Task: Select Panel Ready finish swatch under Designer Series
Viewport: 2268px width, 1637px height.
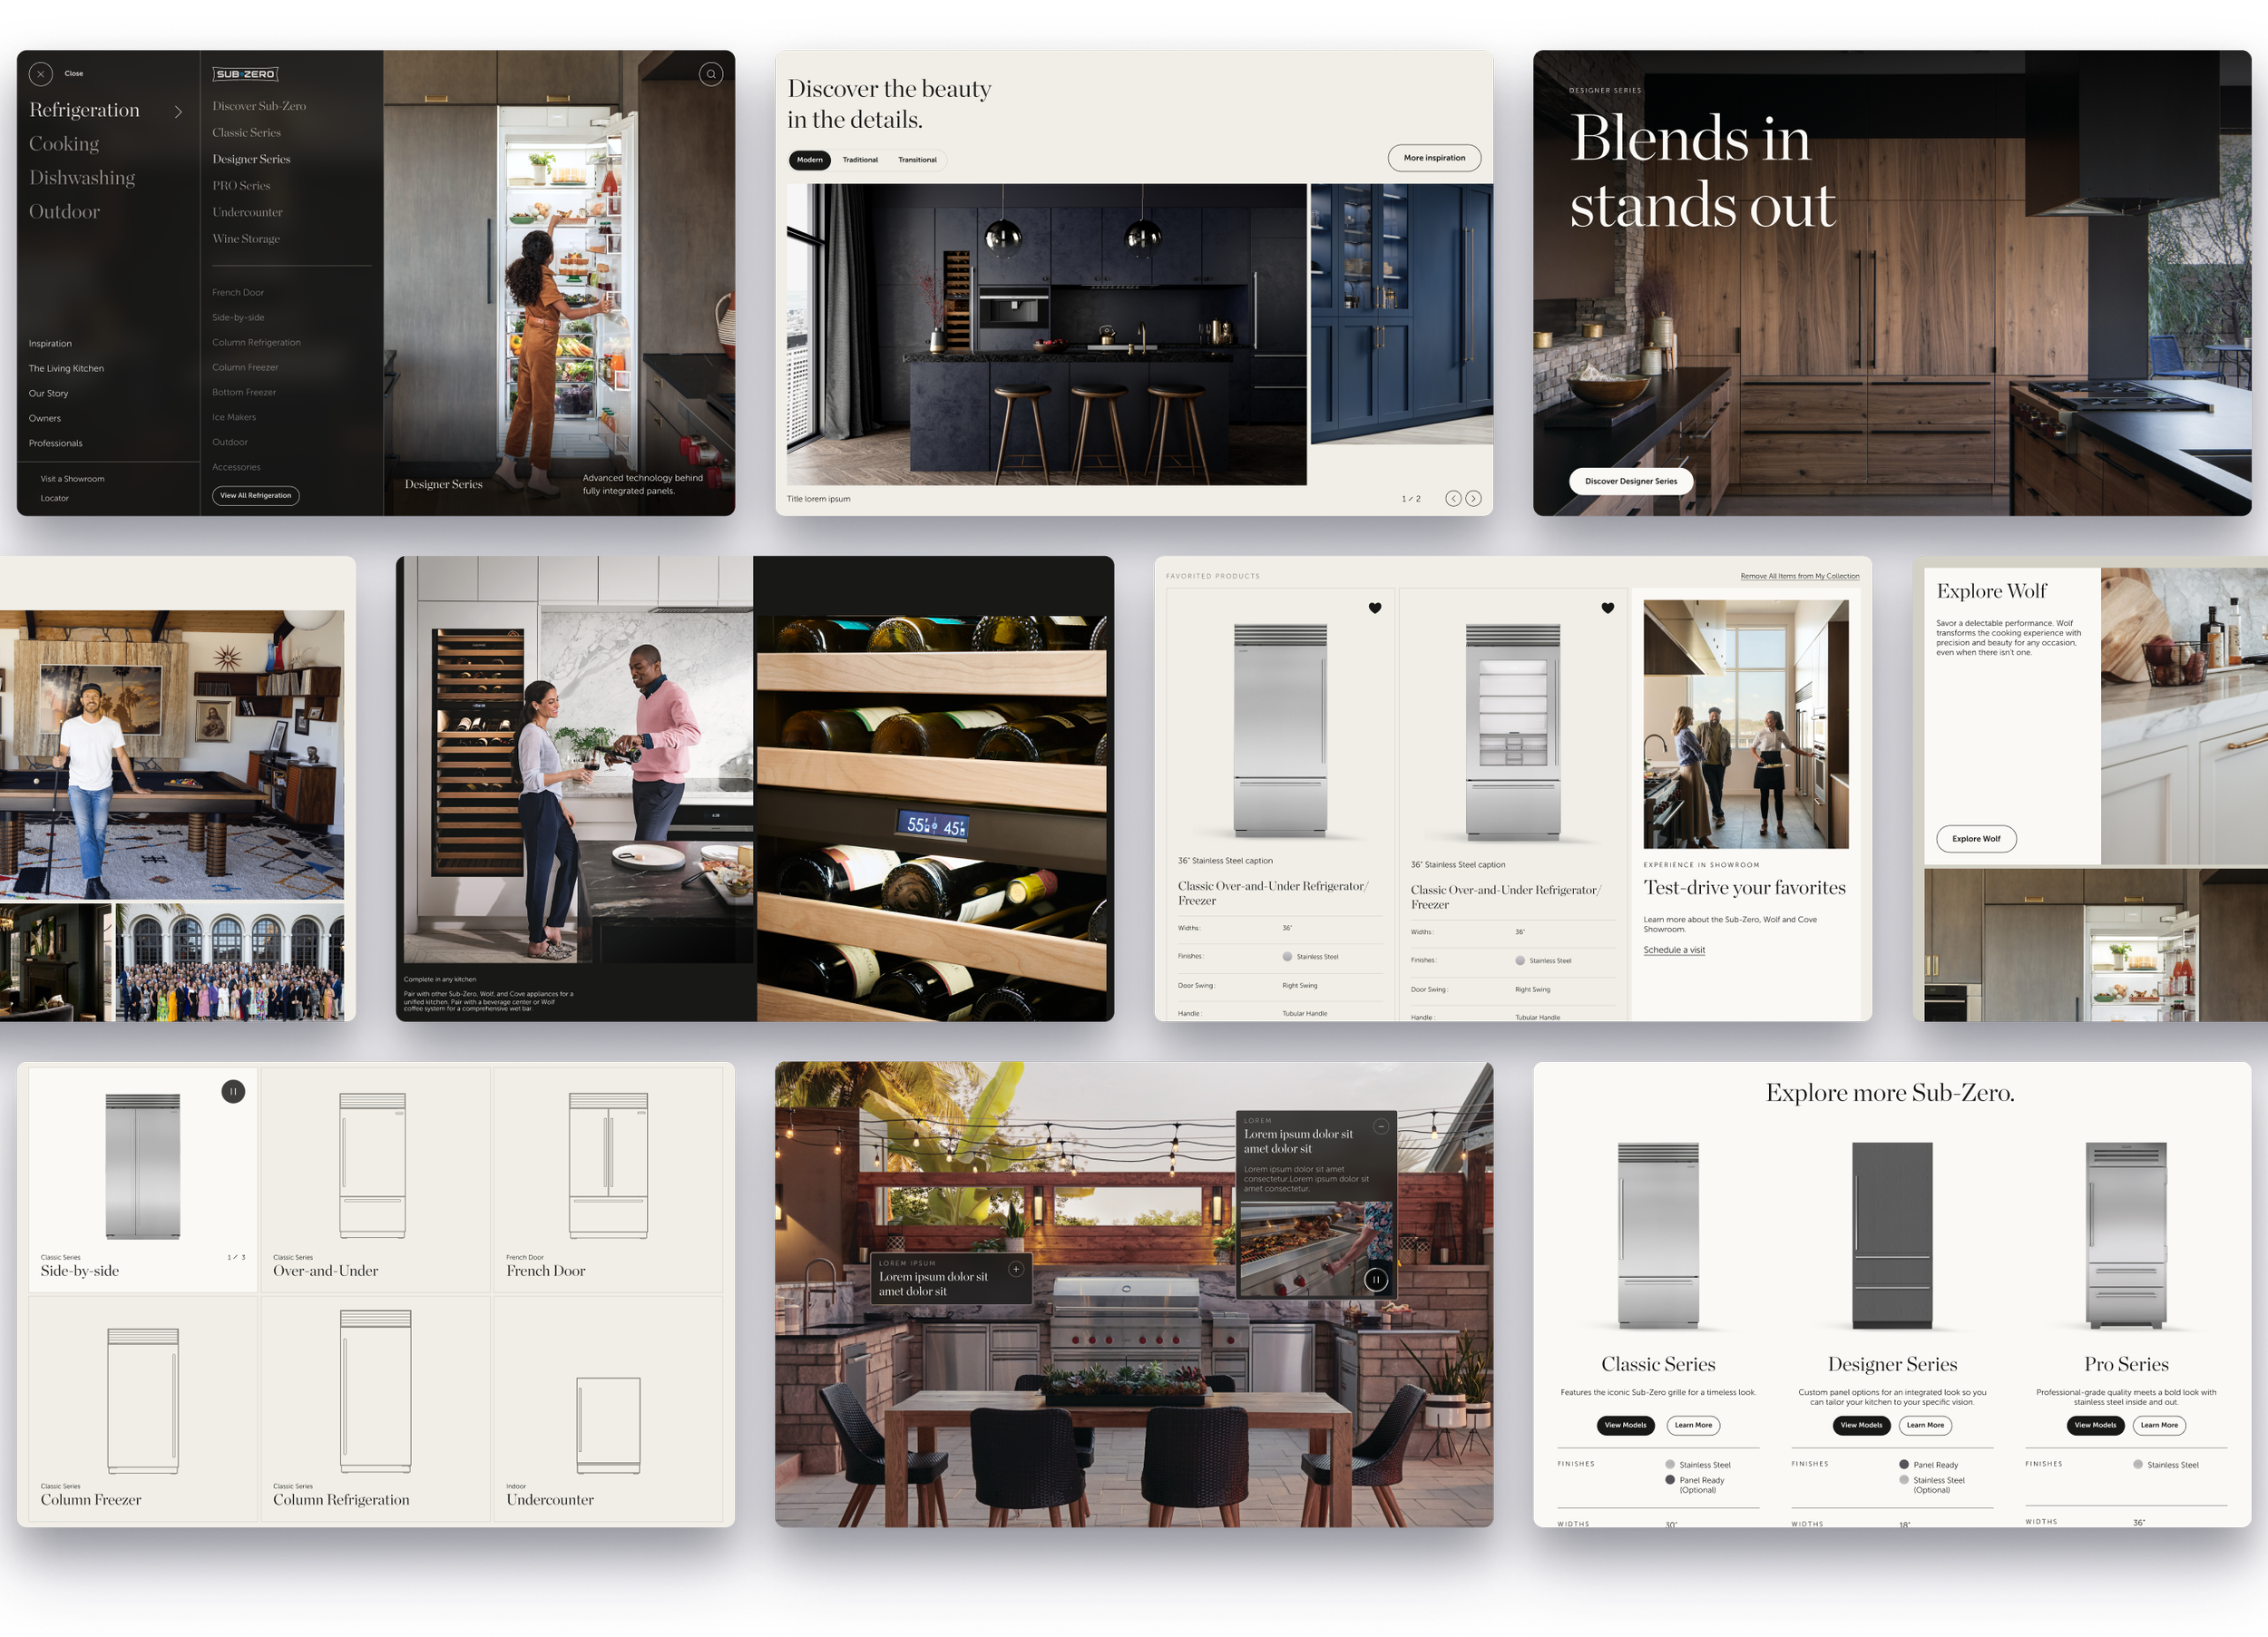Action: 1904,1464
